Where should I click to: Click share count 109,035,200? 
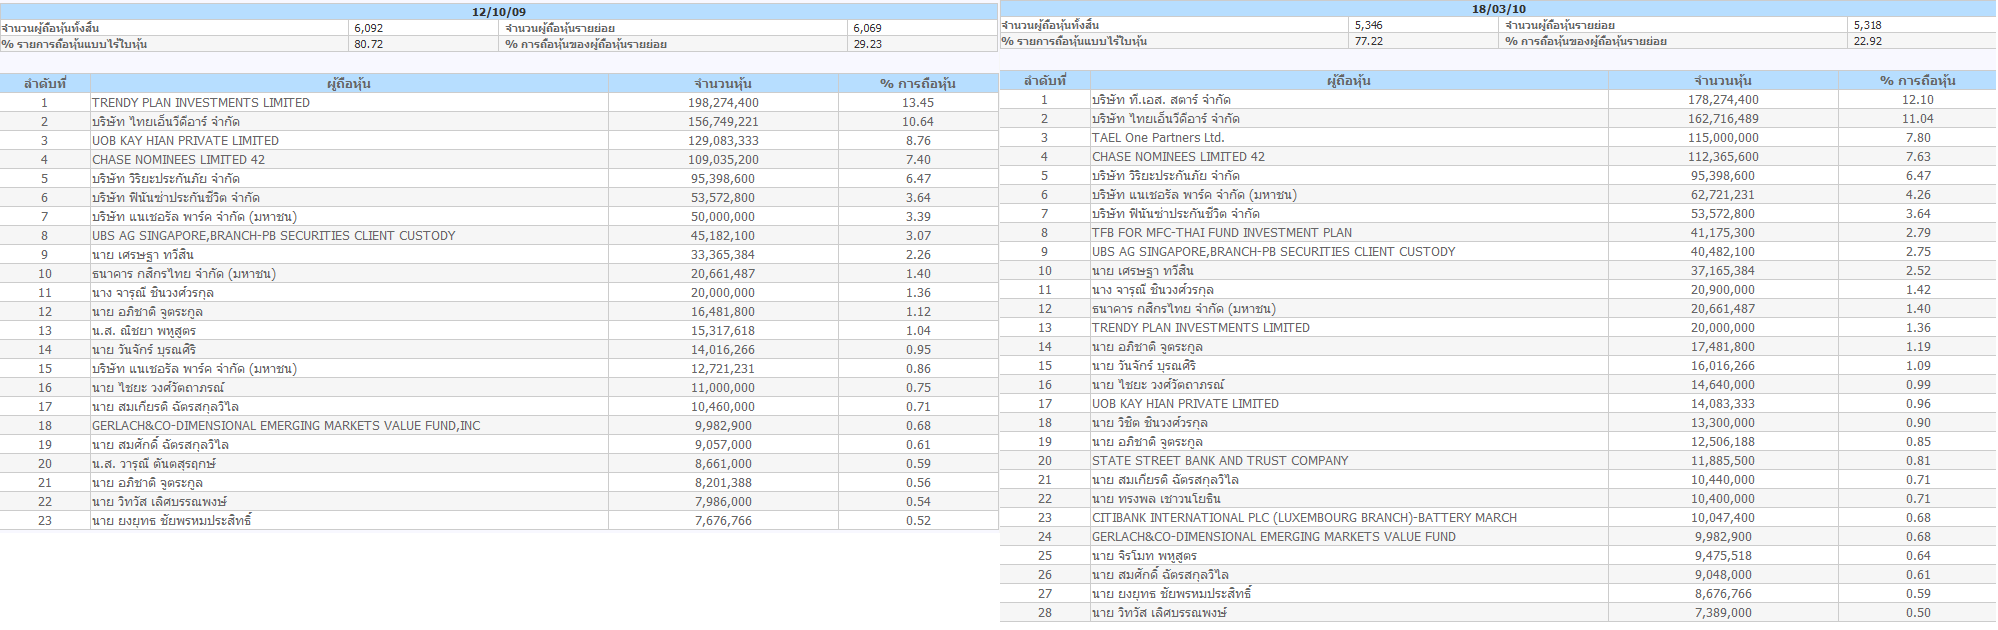[x=723, y=160]
